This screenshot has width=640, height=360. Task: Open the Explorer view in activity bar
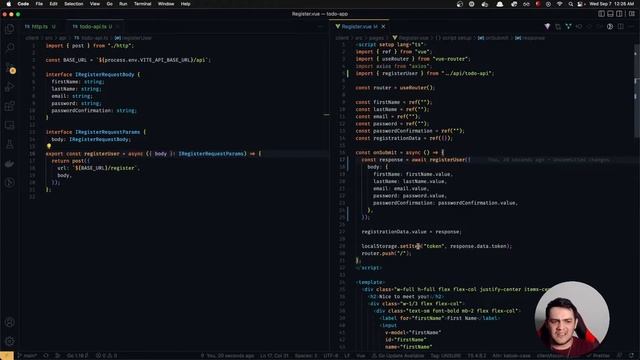point(10,29)
